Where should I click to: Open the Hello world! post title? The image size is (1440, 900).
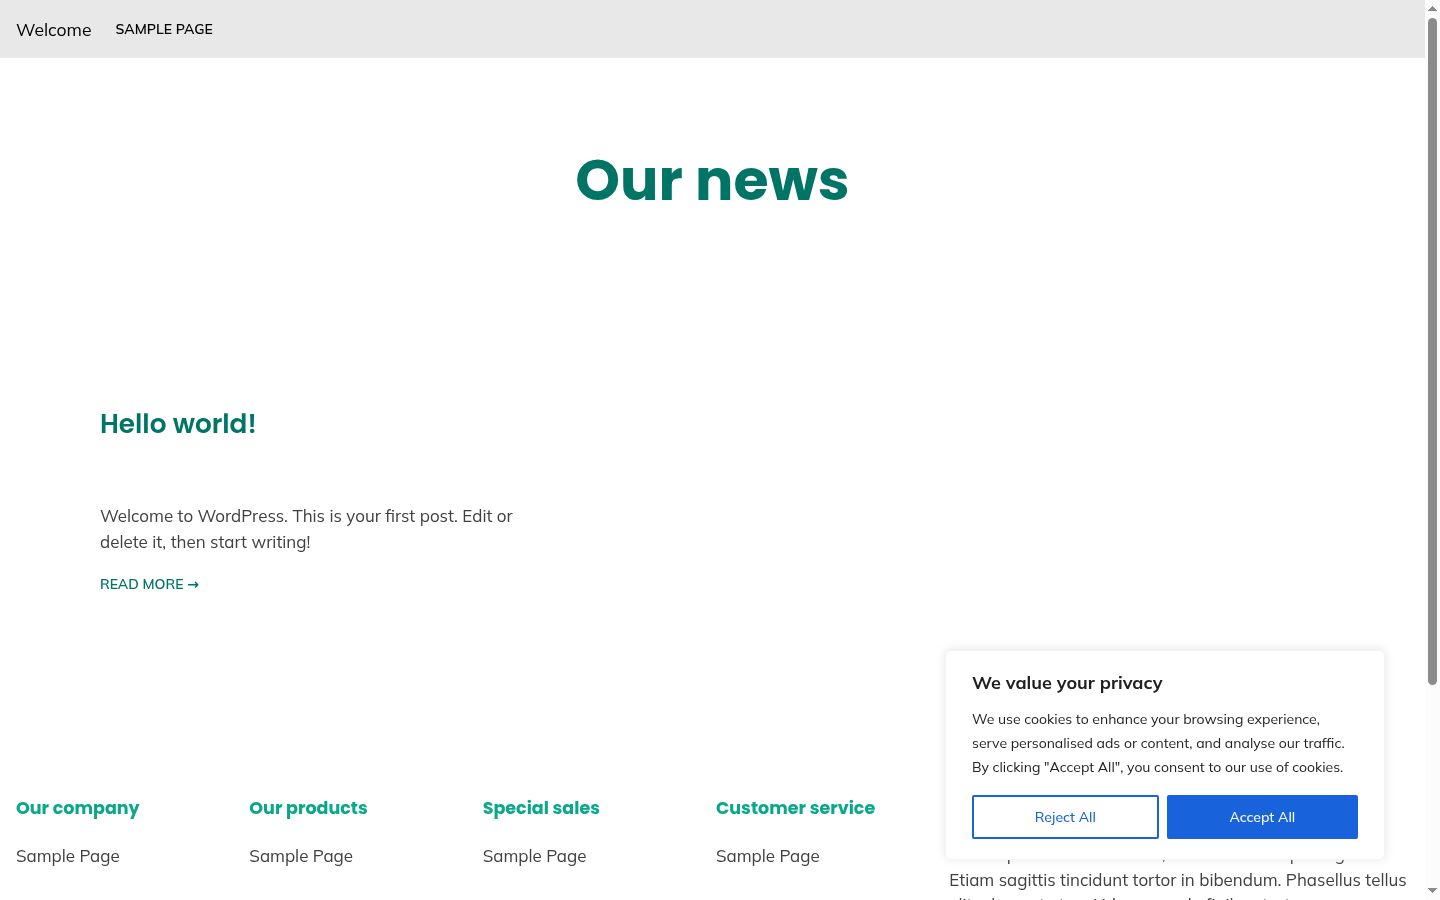[178, 424]
